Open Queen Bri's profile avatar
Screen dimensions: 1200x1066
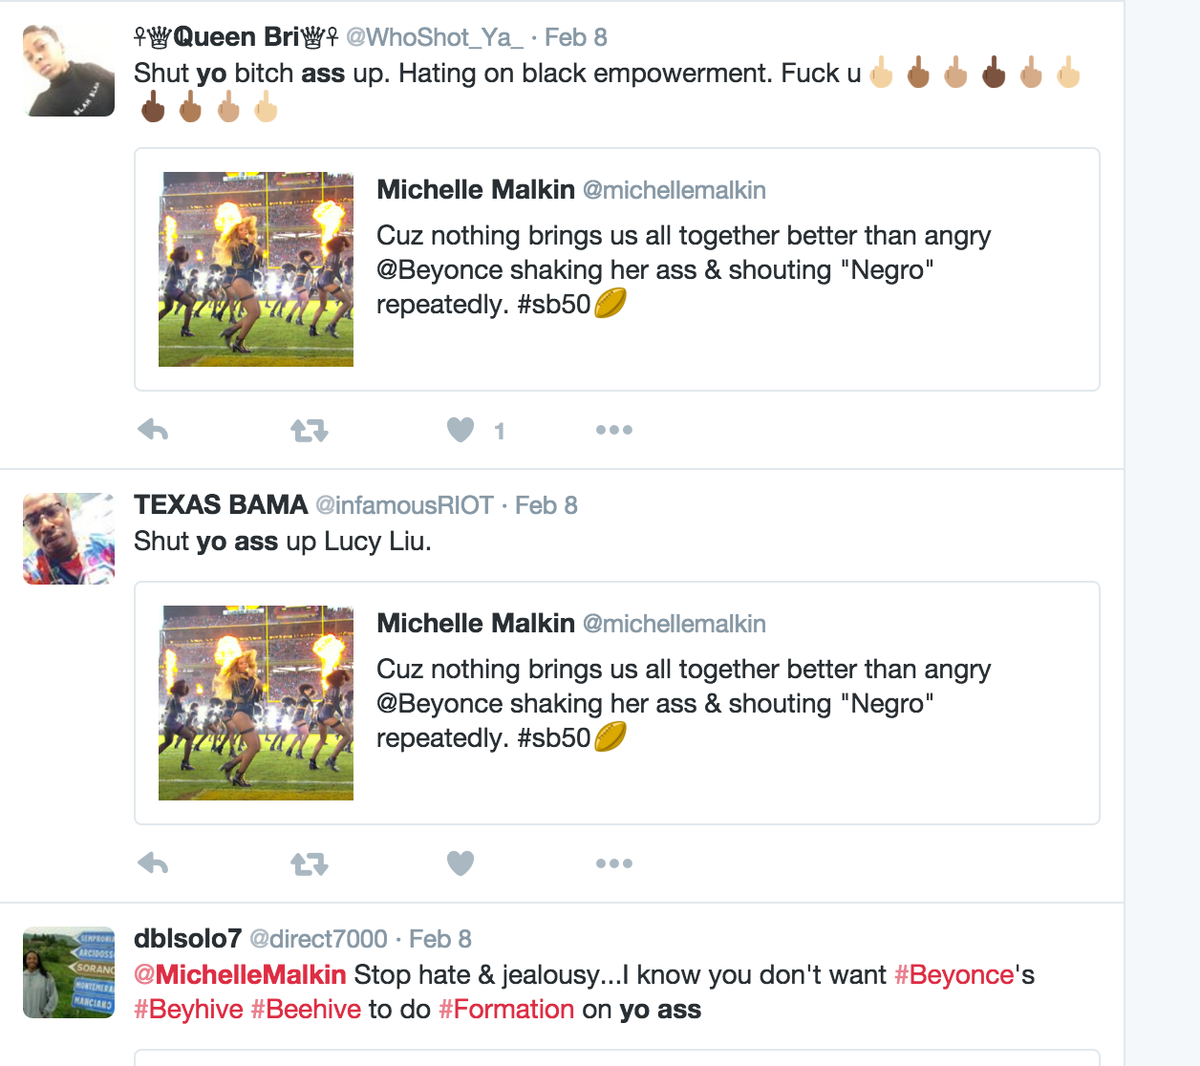tap(69, 71)
